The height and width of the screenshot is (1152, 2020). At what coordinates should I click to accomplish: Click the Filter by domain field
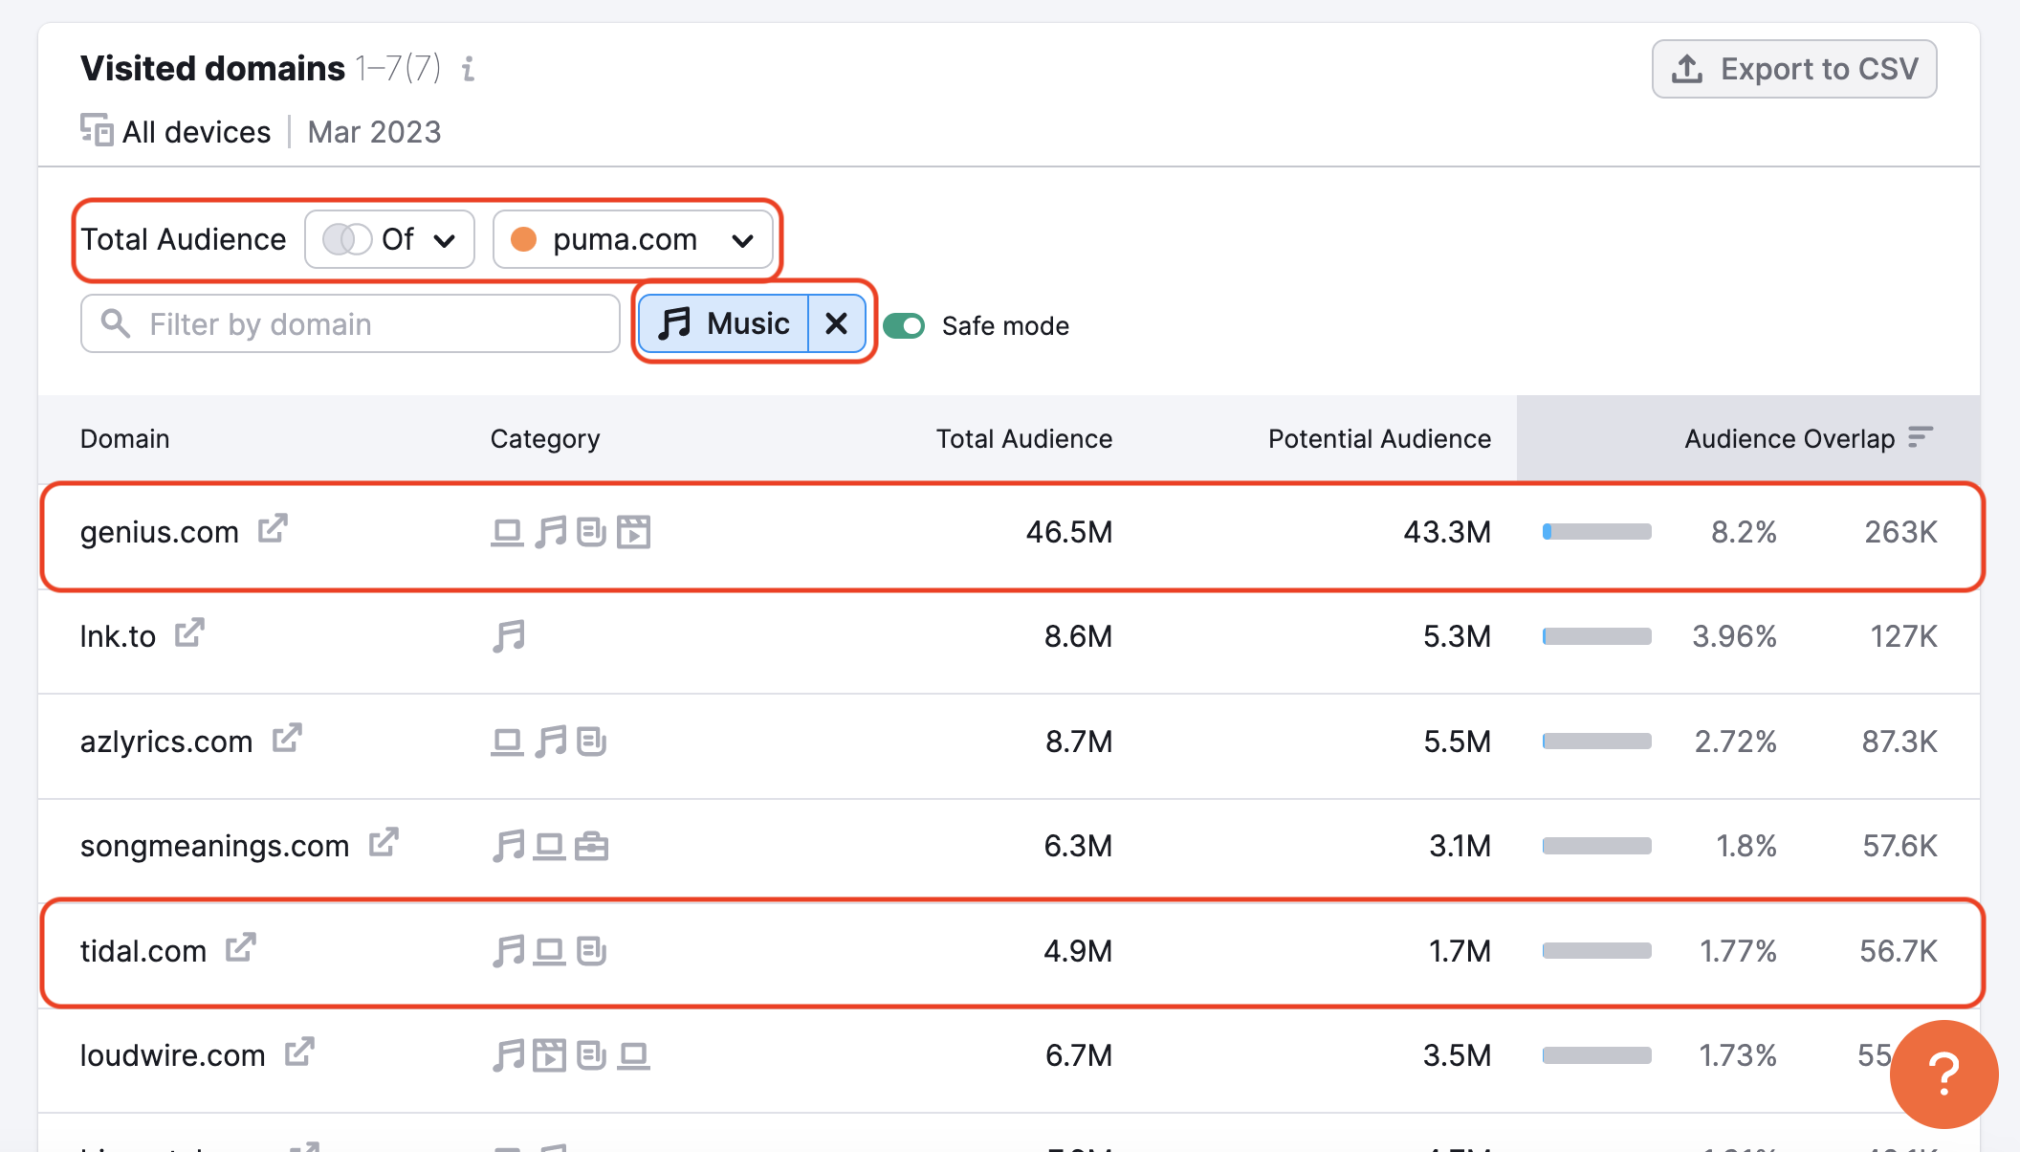coord(350,323)
